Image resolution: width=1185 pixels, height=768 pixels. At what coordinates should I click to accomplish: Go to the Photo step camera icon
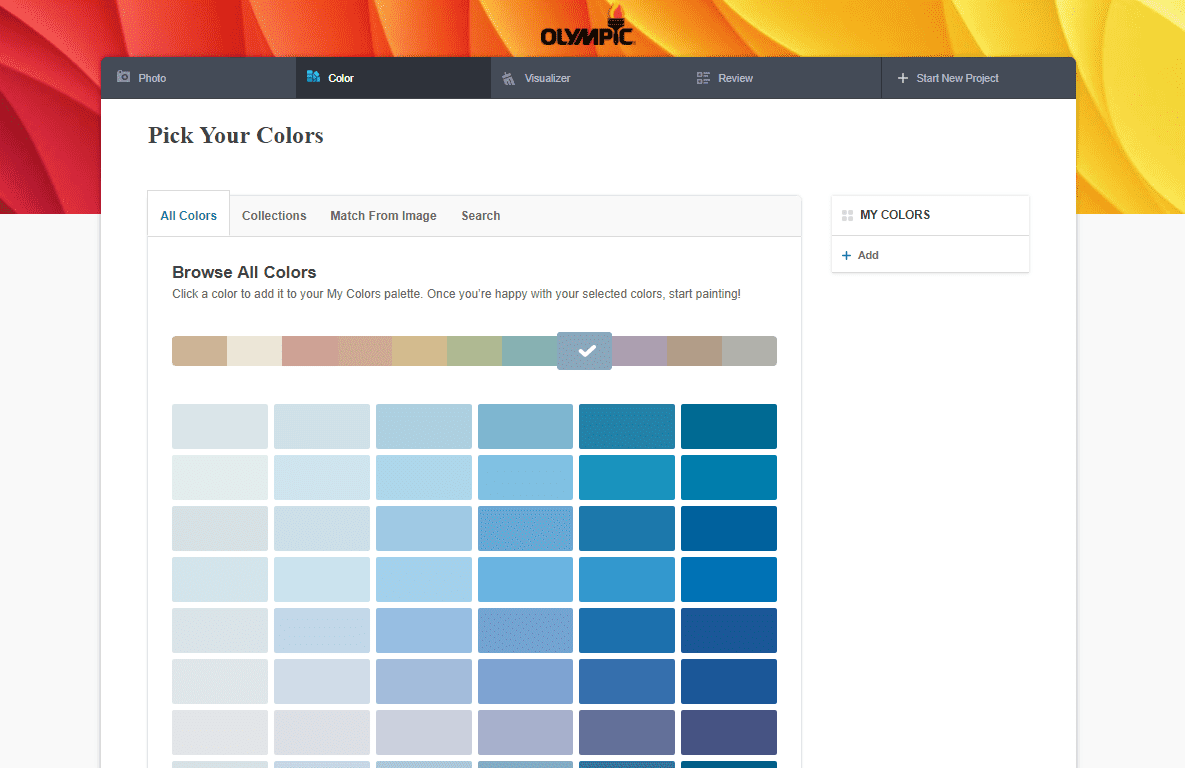[123, 77]
